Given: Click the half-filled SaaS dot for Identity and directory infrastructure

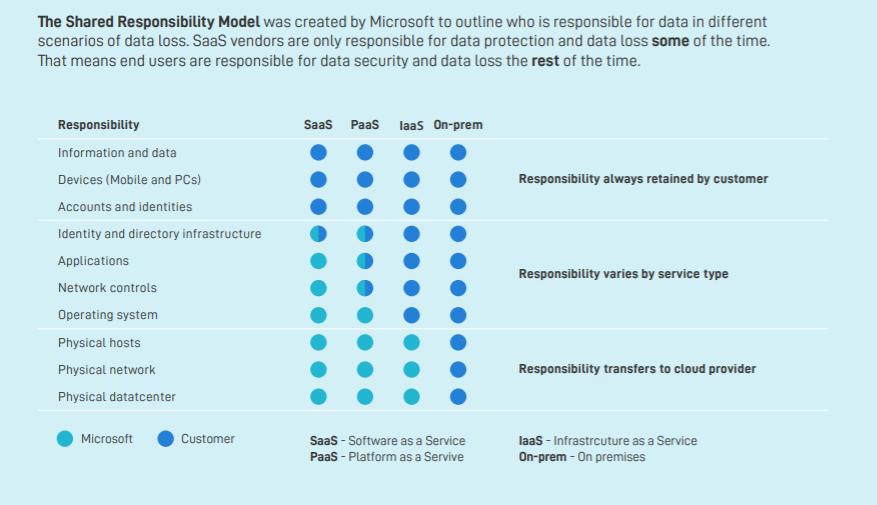Looking at the screenshot, I should [318, 234].
